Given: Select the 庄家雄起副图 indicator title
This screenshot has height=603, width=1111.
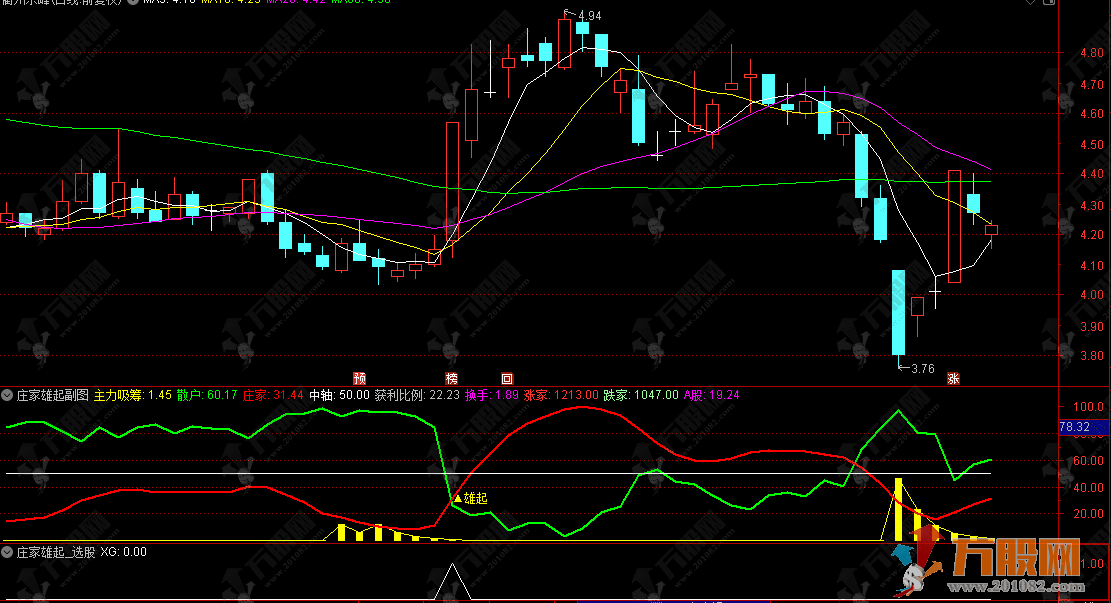Looking at the screenshot, I should click(x=52, y=395).
